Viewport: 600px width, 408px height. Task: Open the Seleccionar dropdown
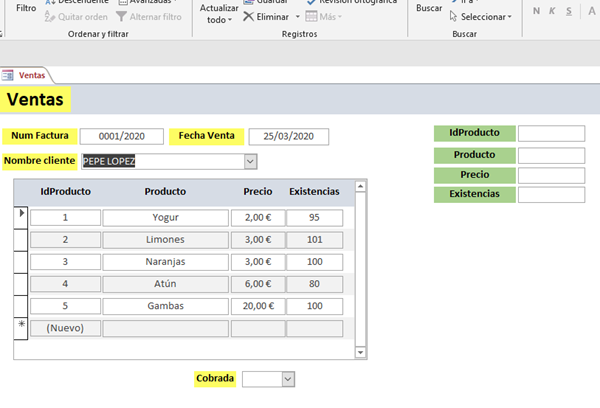point(481,16)
